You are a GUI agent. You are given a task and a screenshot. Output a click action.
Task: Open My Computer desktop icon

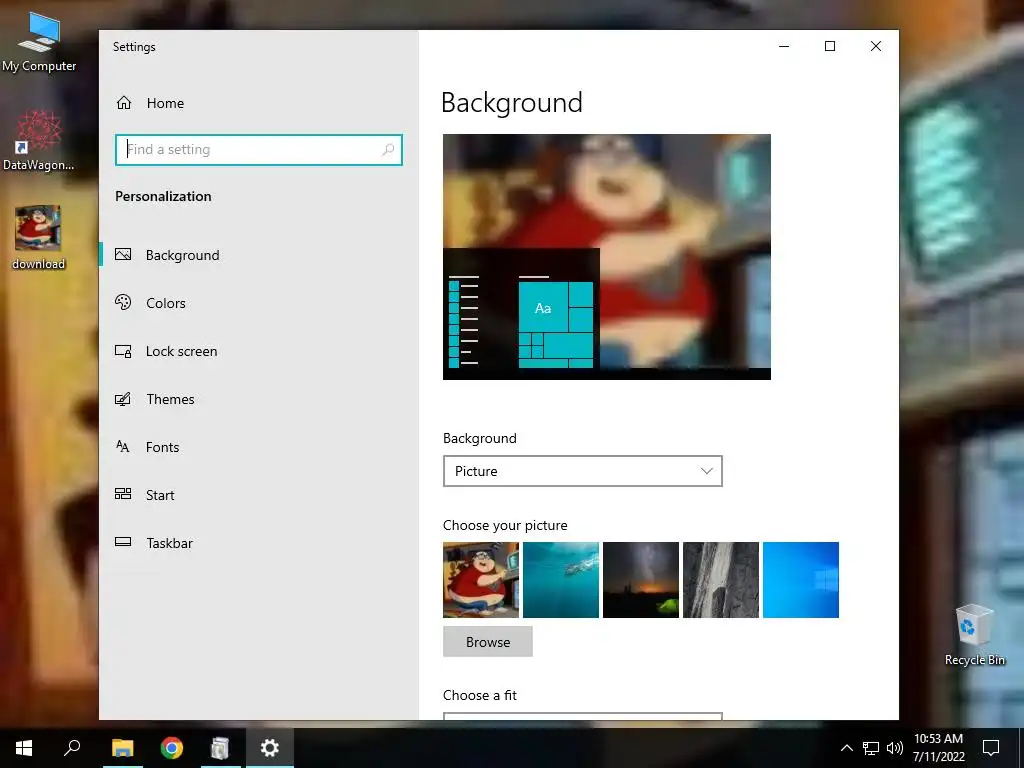[39, 42]
